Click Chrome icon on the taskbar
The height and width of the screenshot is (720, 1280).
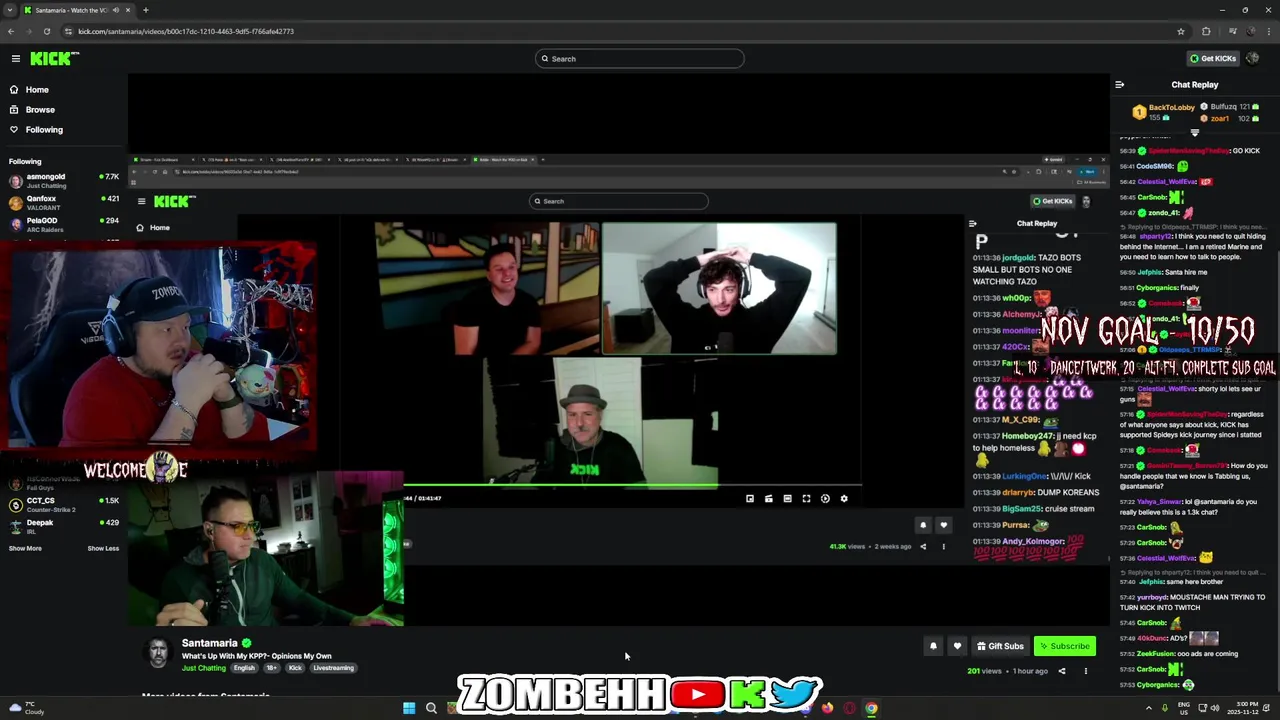[871, 708]
